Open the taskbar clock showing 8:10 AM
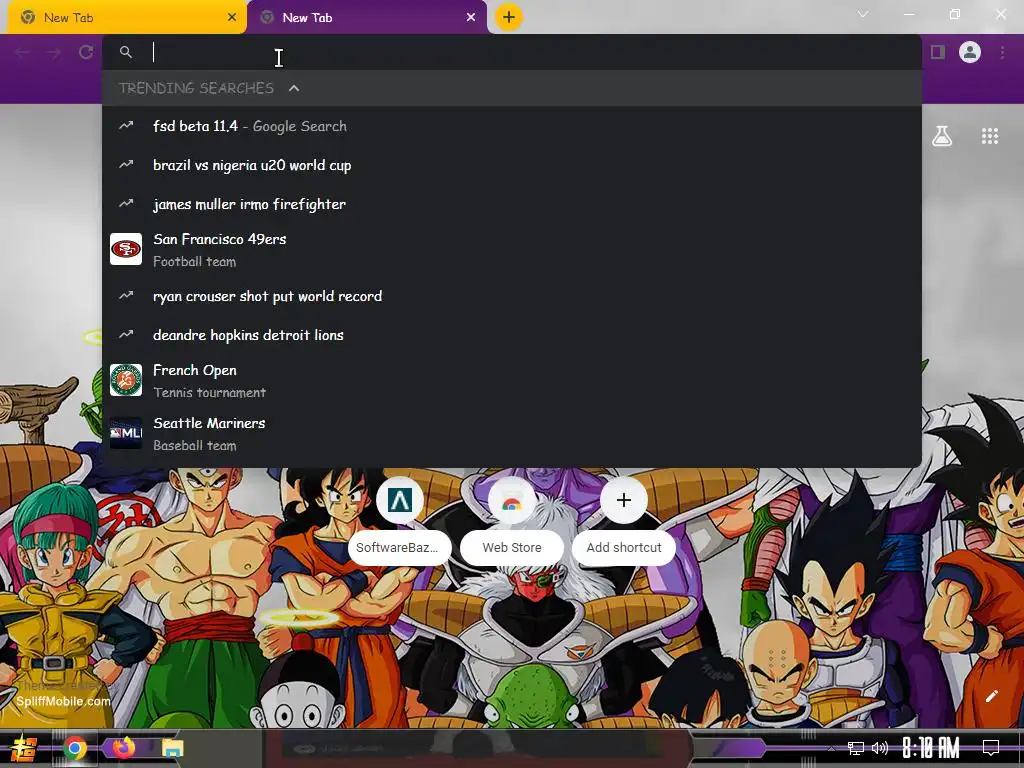 (x=931, y=748)
